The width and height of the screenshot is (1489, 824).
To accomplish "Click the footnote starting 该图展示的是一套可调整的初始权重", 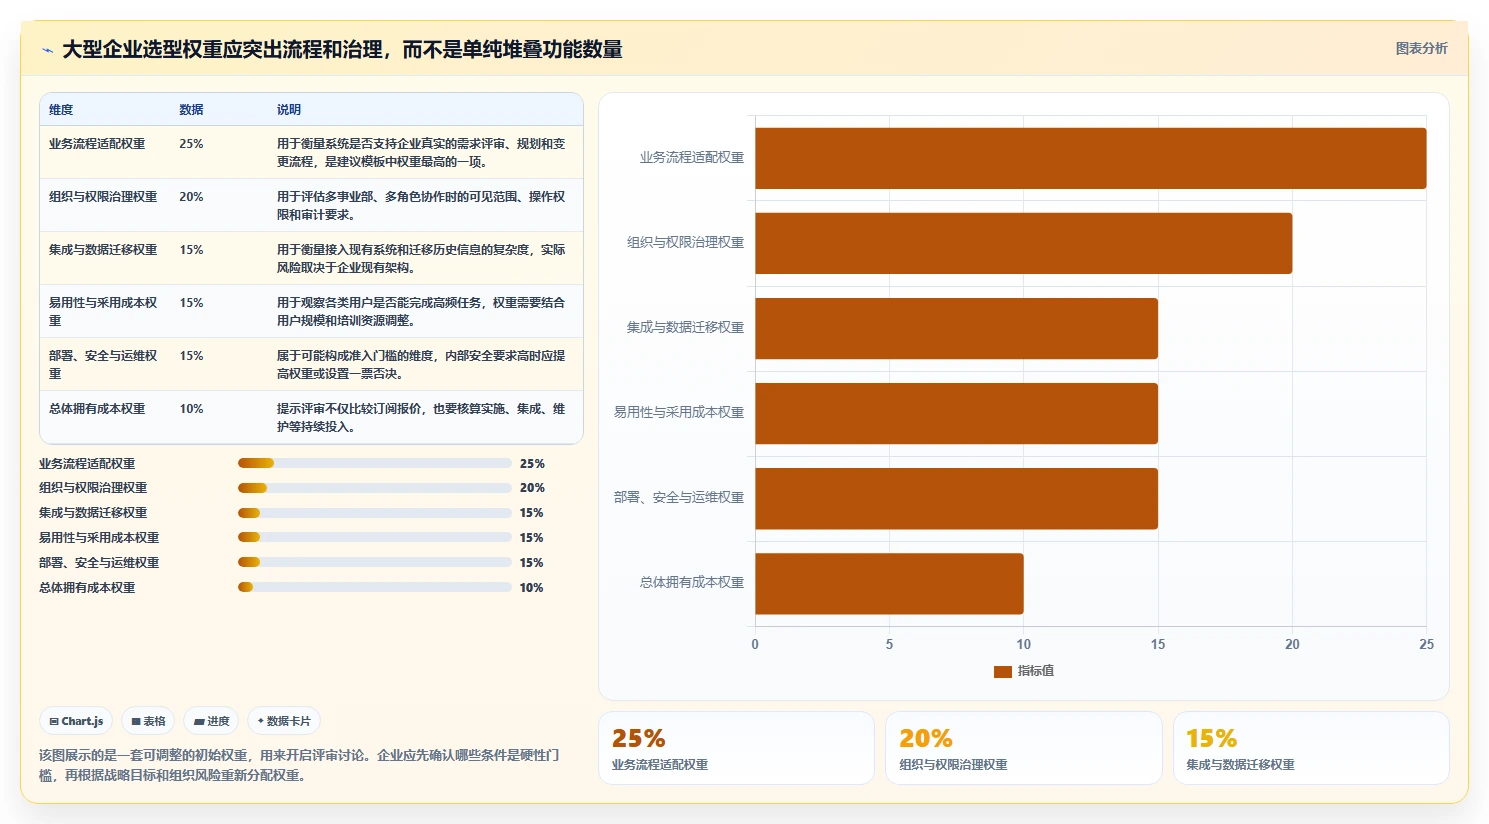I will tap(299, 765).
